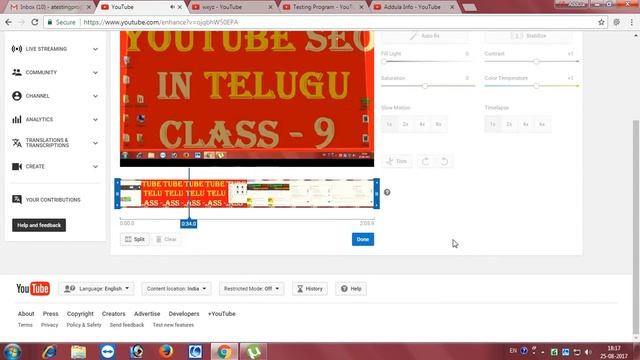Click the Clear button
This screenshot has height=360, width=640.
coord(166,239)
